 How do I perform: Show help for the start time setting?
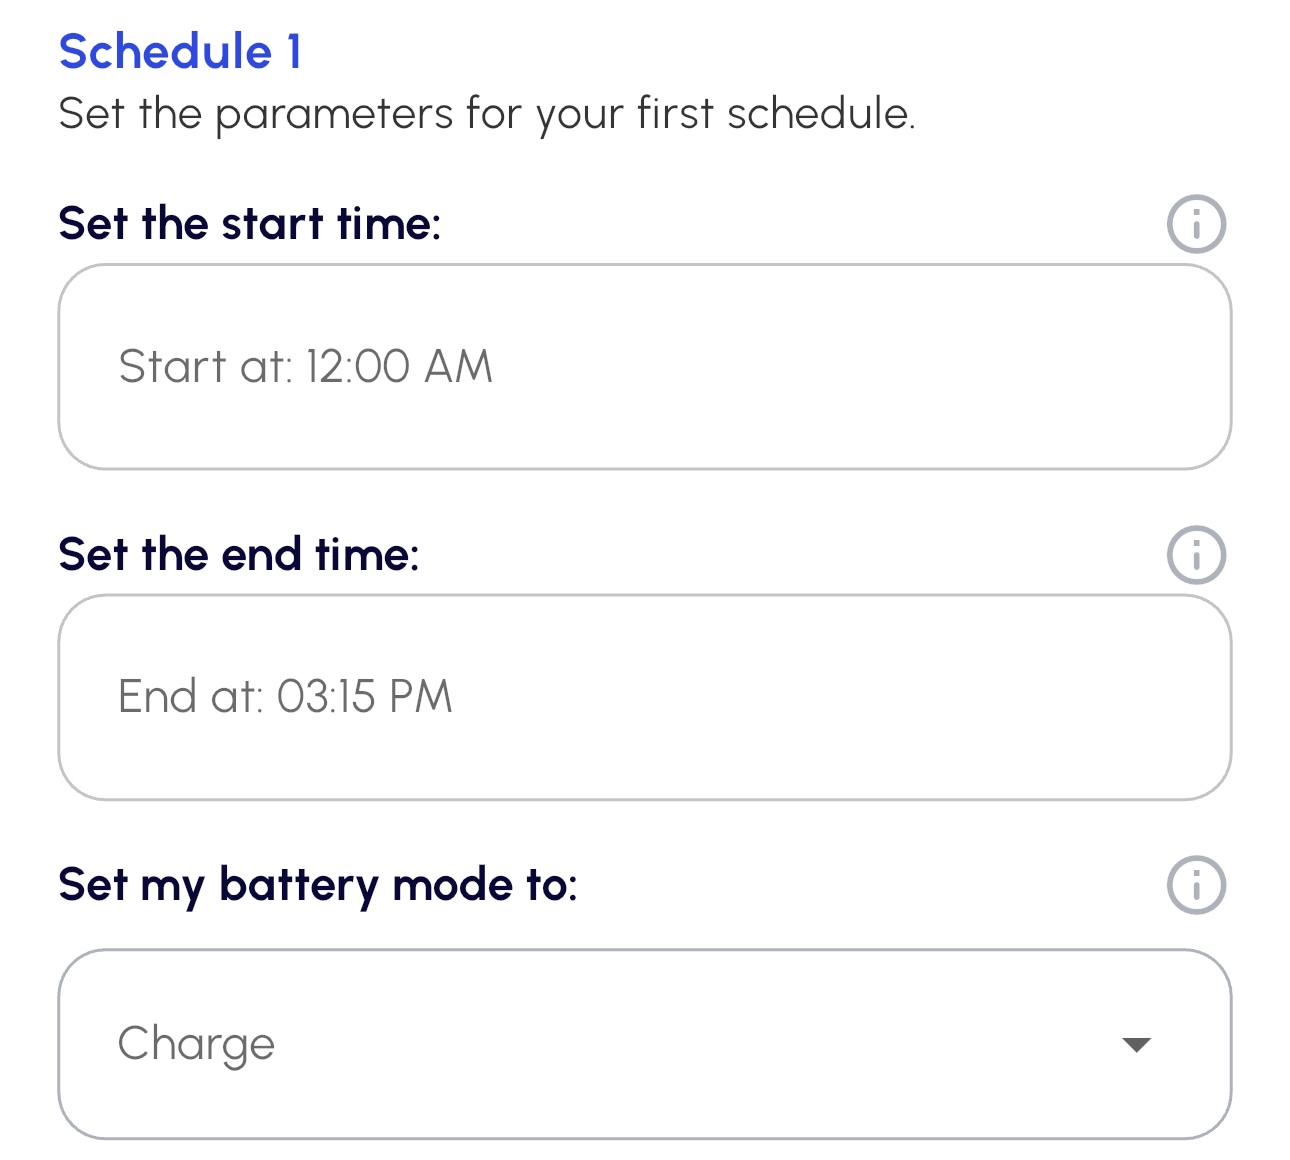pos(1196,224)
